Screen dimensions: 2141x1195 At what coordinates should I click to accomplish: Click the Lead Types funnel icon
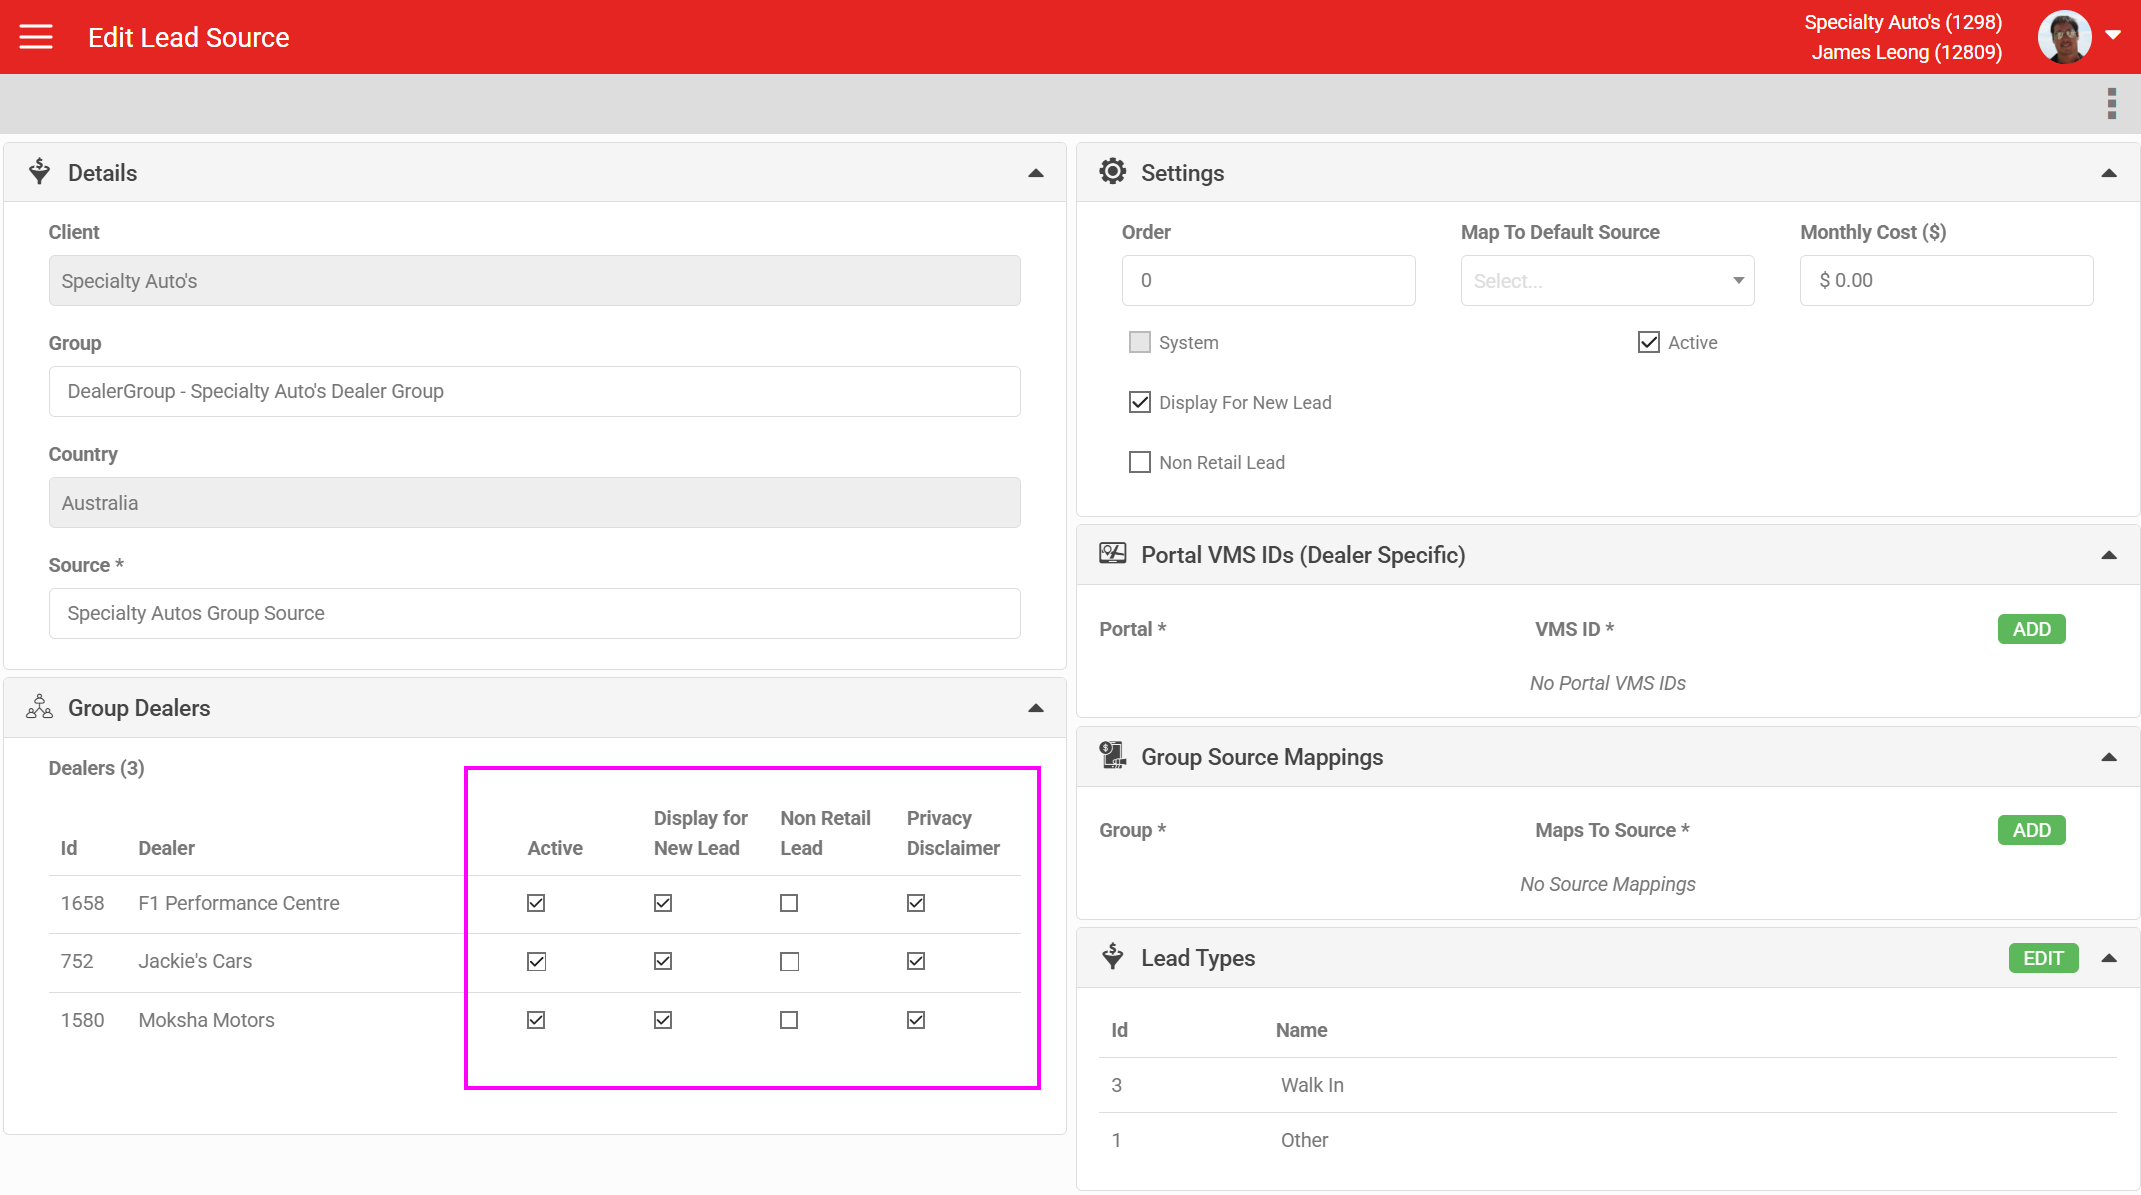click(x=1112, y=957)
